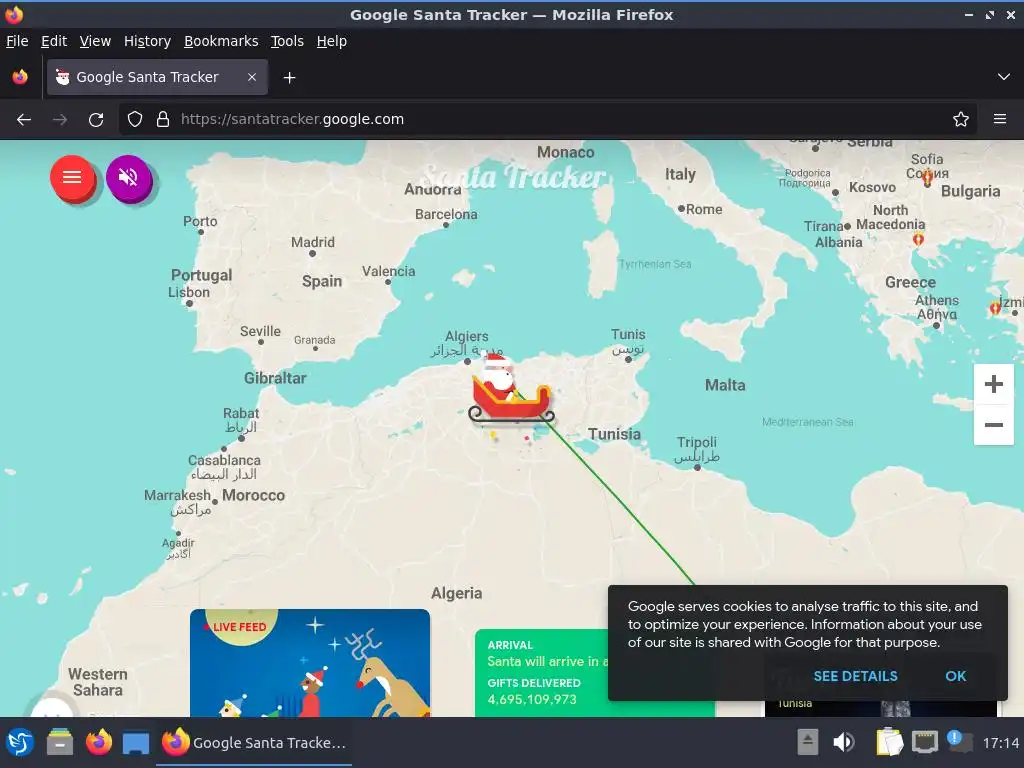Screen dimensions: 1024x768
Task: Click the Lisbon city label
Action: click(189, 293)
